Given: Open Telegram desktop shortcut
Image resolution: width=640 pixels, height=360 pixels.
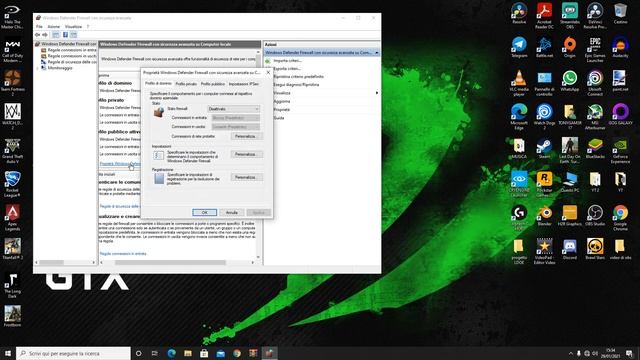Looking at the screenshot, I should coord(519,47).
